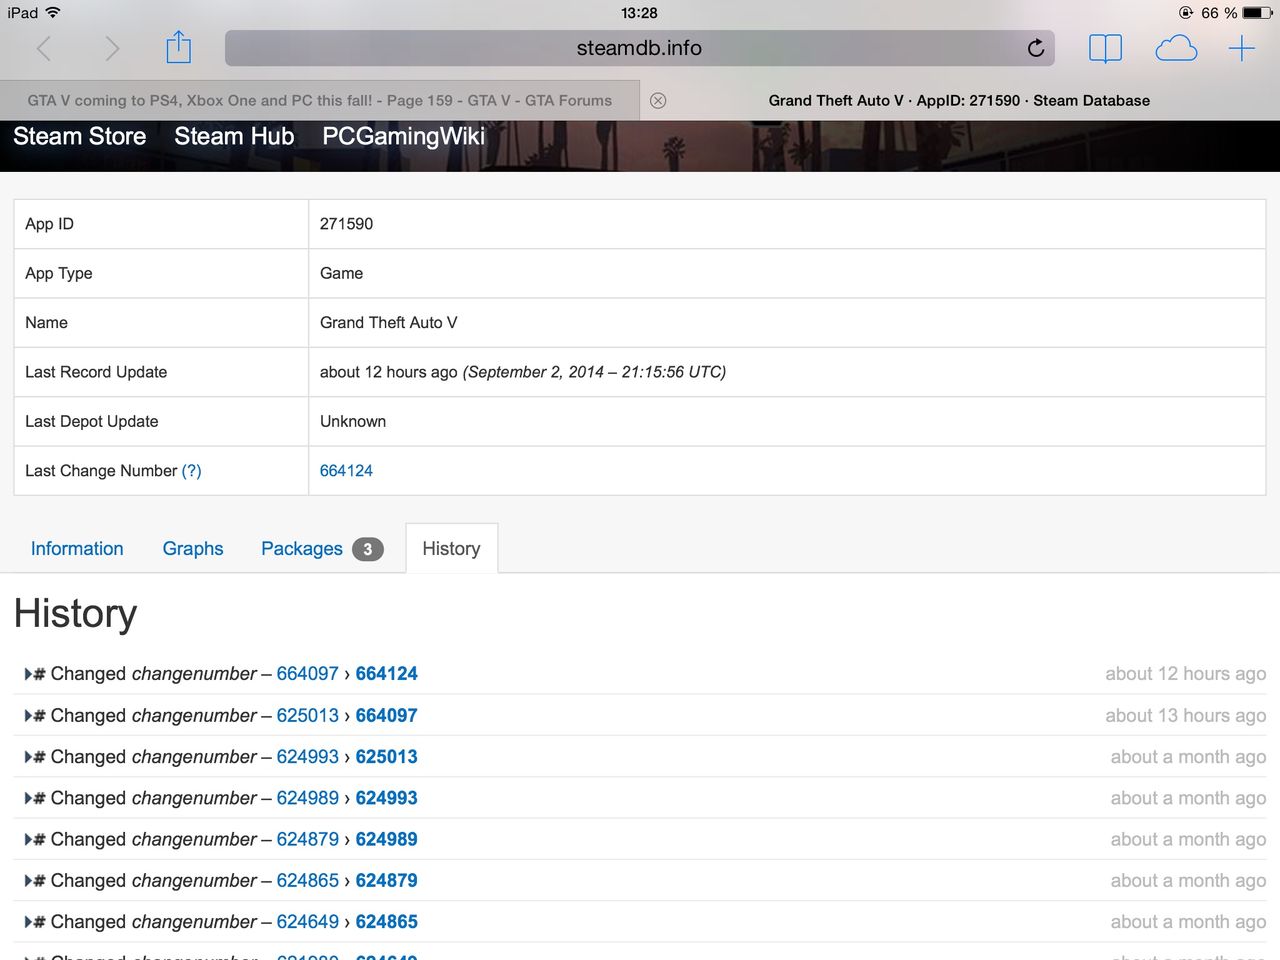Switch to the Packages tab
The image size is (1280, 960).
click(x=321, y=548)
